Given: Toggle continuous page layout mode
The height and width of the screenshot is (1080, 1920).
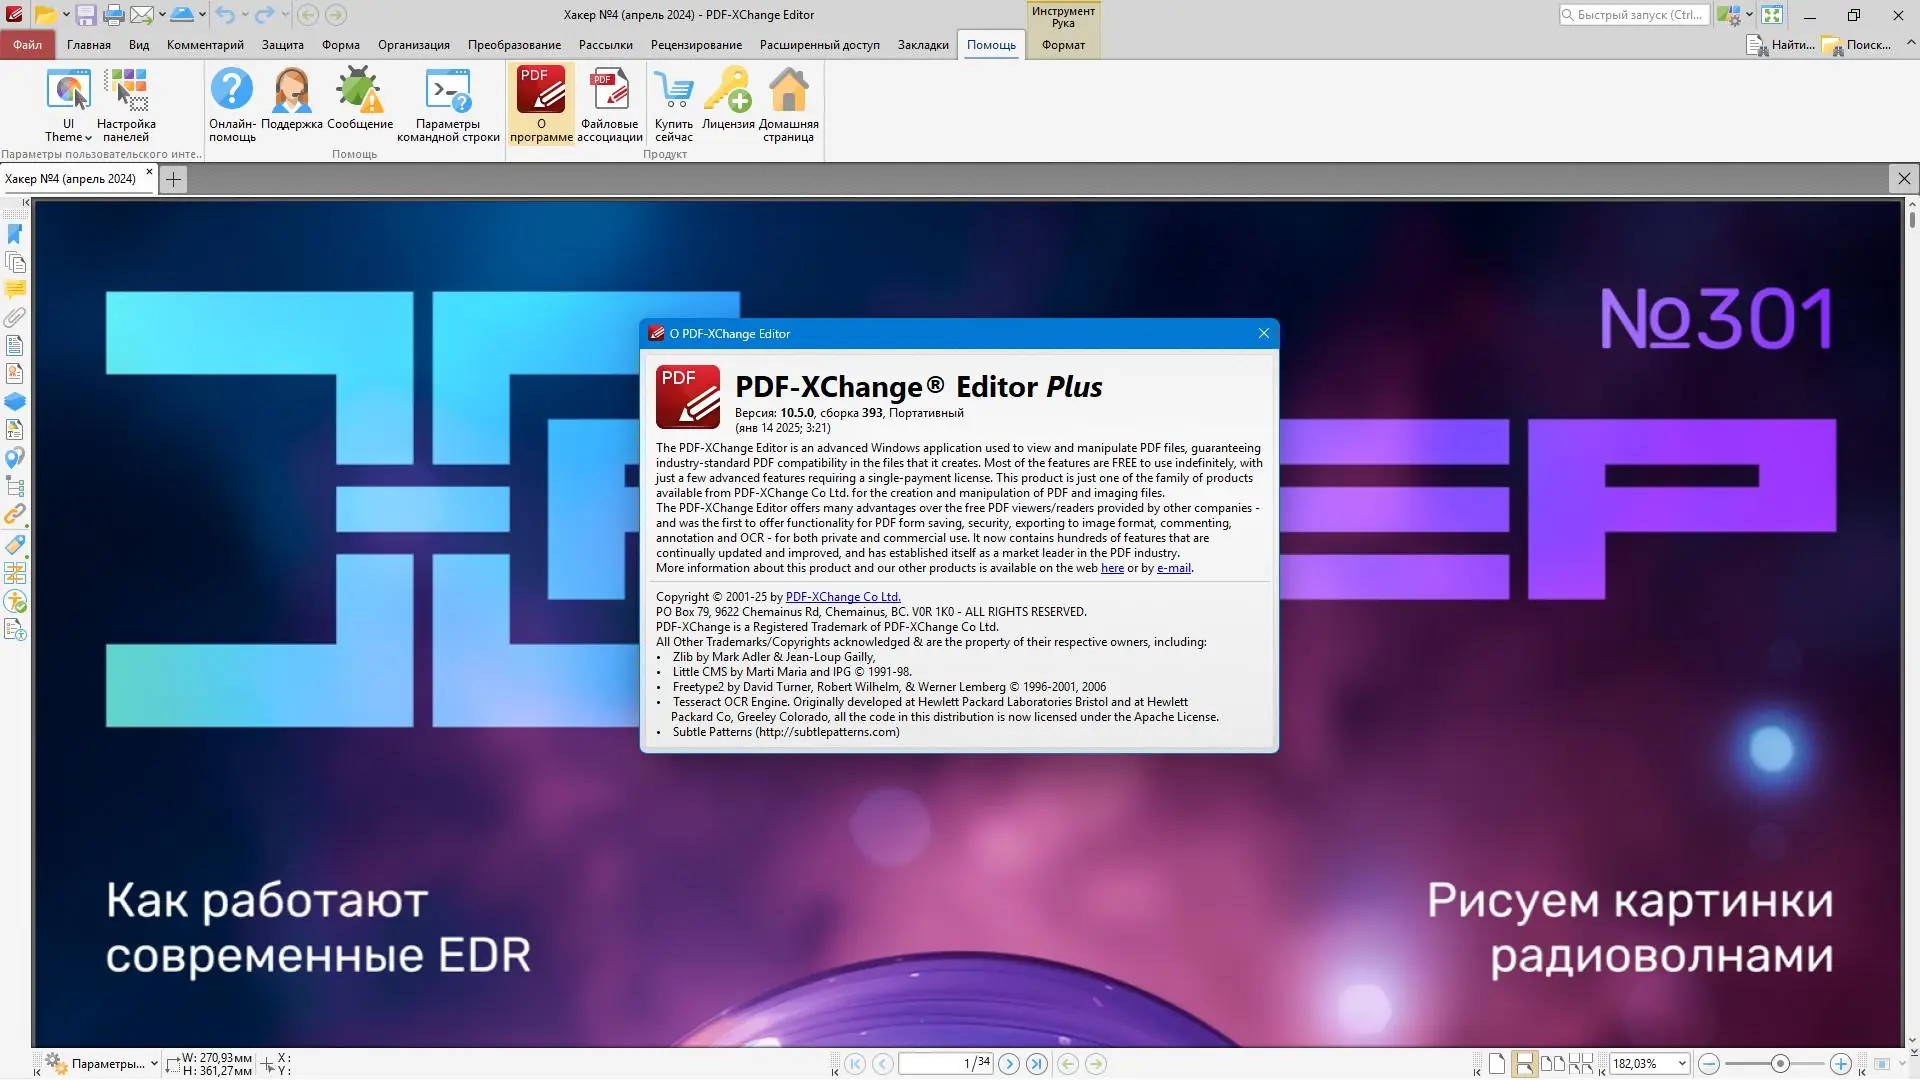Looking at the screenshot, I should pos(1524,1064).
